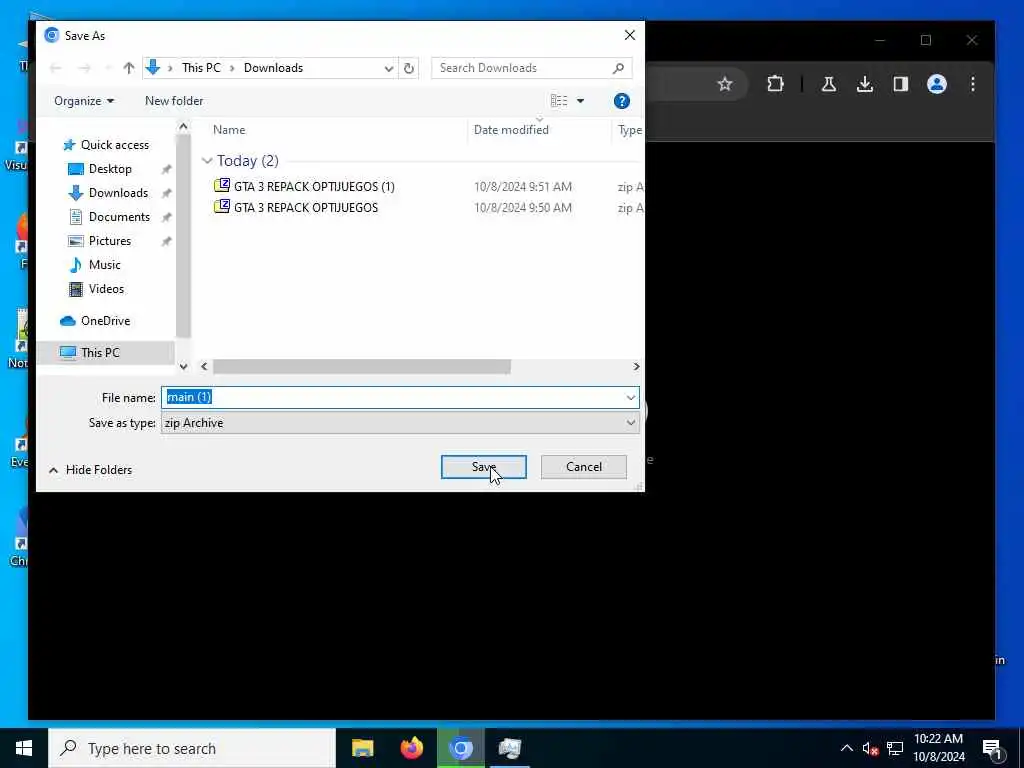Sort files by Name column header
The image size is (1024, 768).
coord(229,129)
